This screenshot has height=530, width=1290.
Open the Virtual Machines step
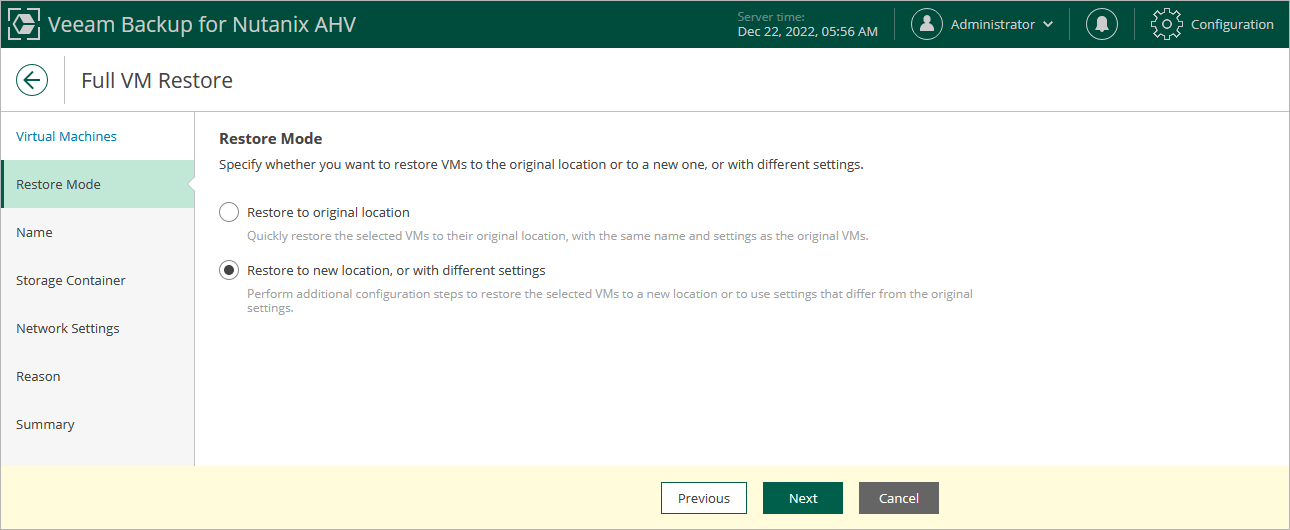97,136
